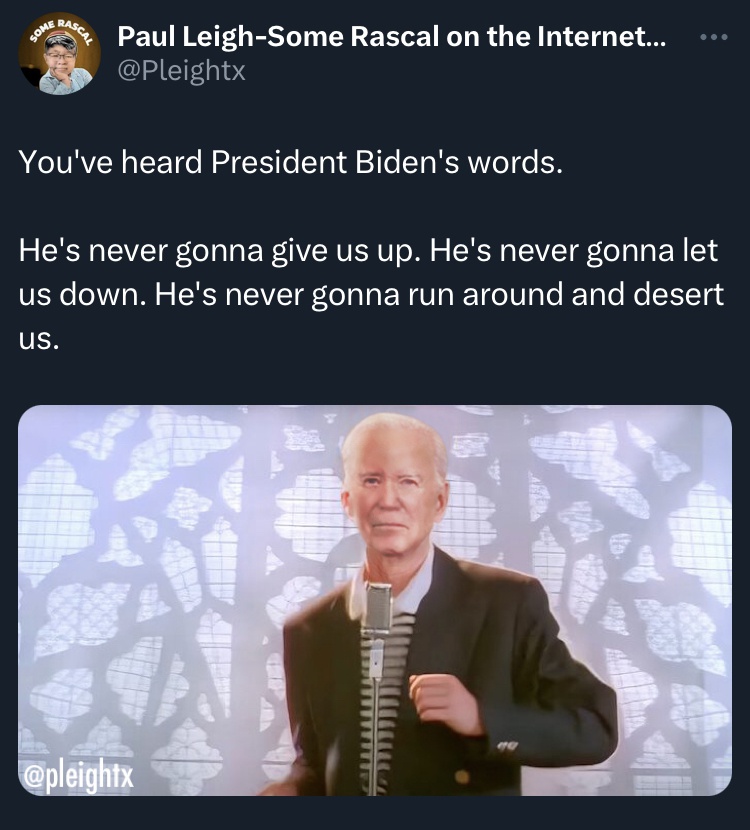Viewport: 750px width, 830px height.
Task: Open the Some Rascal profile avatar
Action: tap(59, 53)
